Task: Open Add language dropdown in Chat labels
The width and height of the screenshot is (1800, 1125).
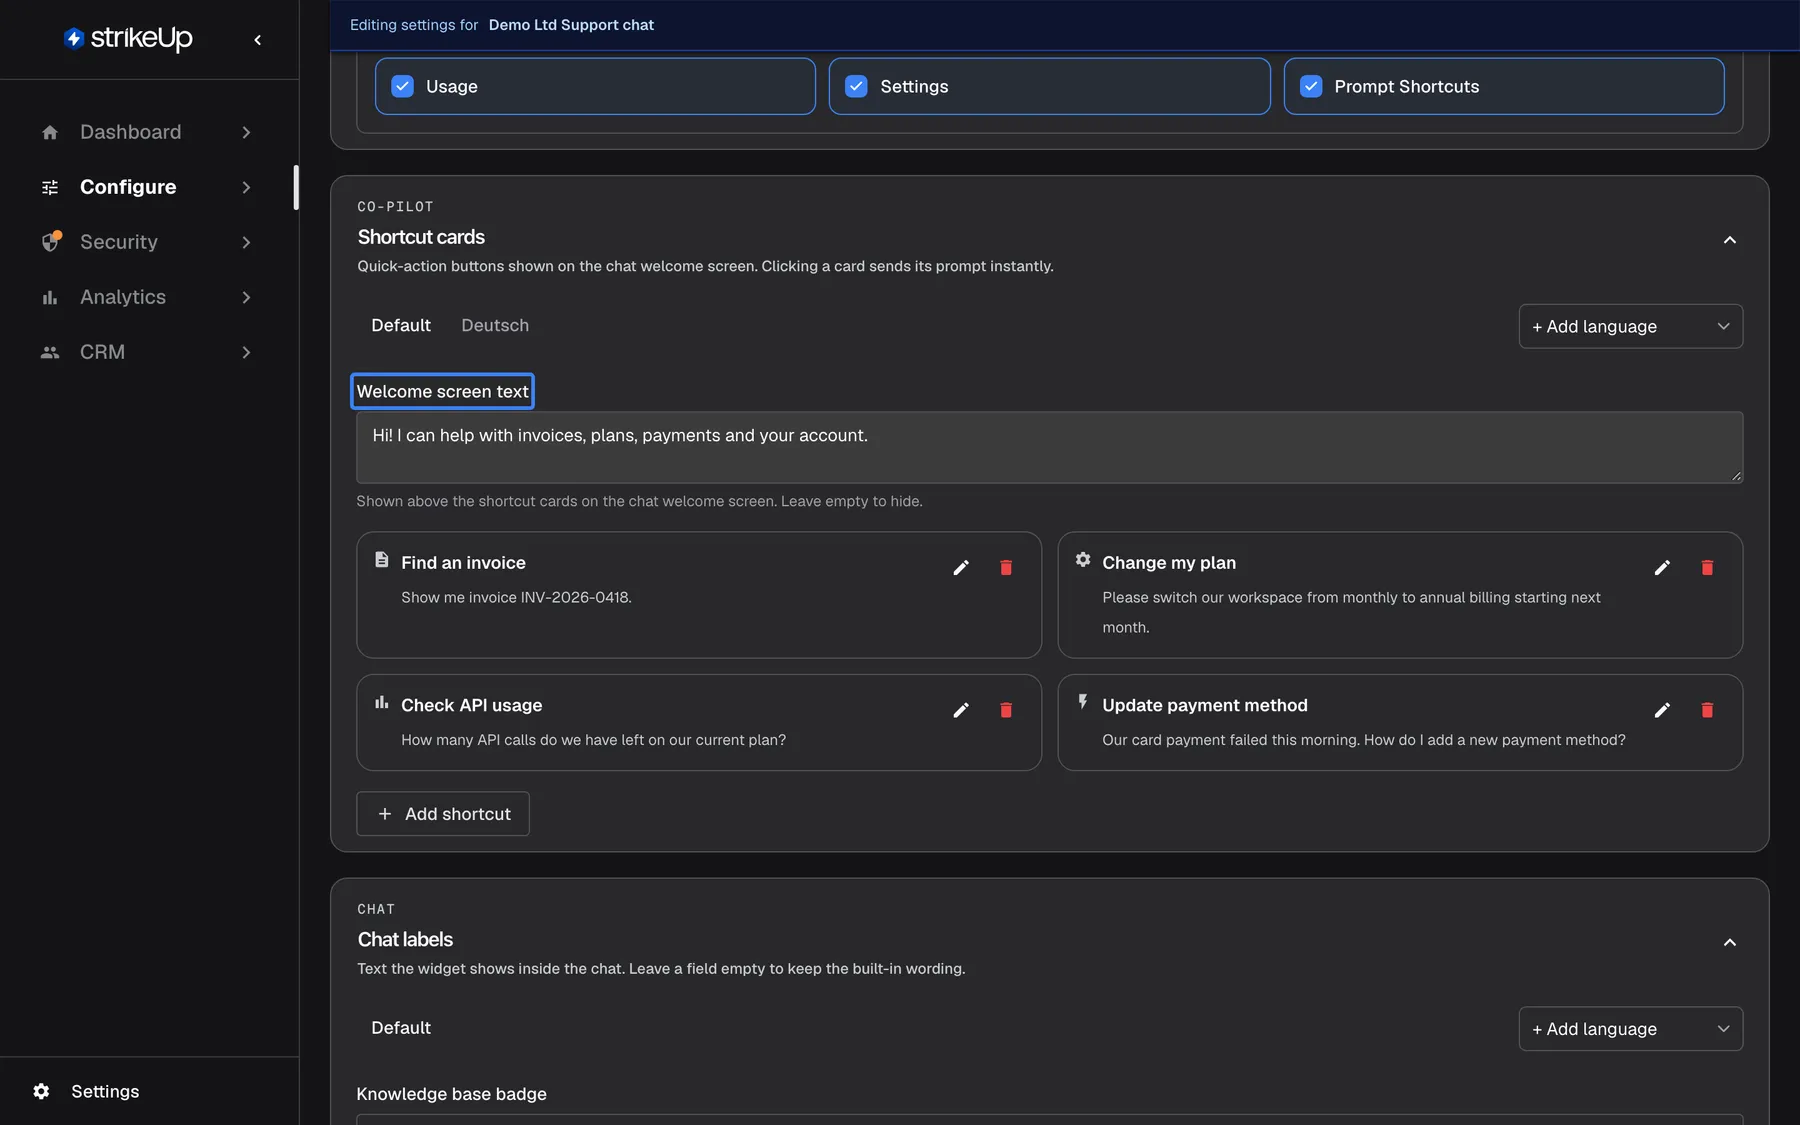Action: click(1630, 1029)
